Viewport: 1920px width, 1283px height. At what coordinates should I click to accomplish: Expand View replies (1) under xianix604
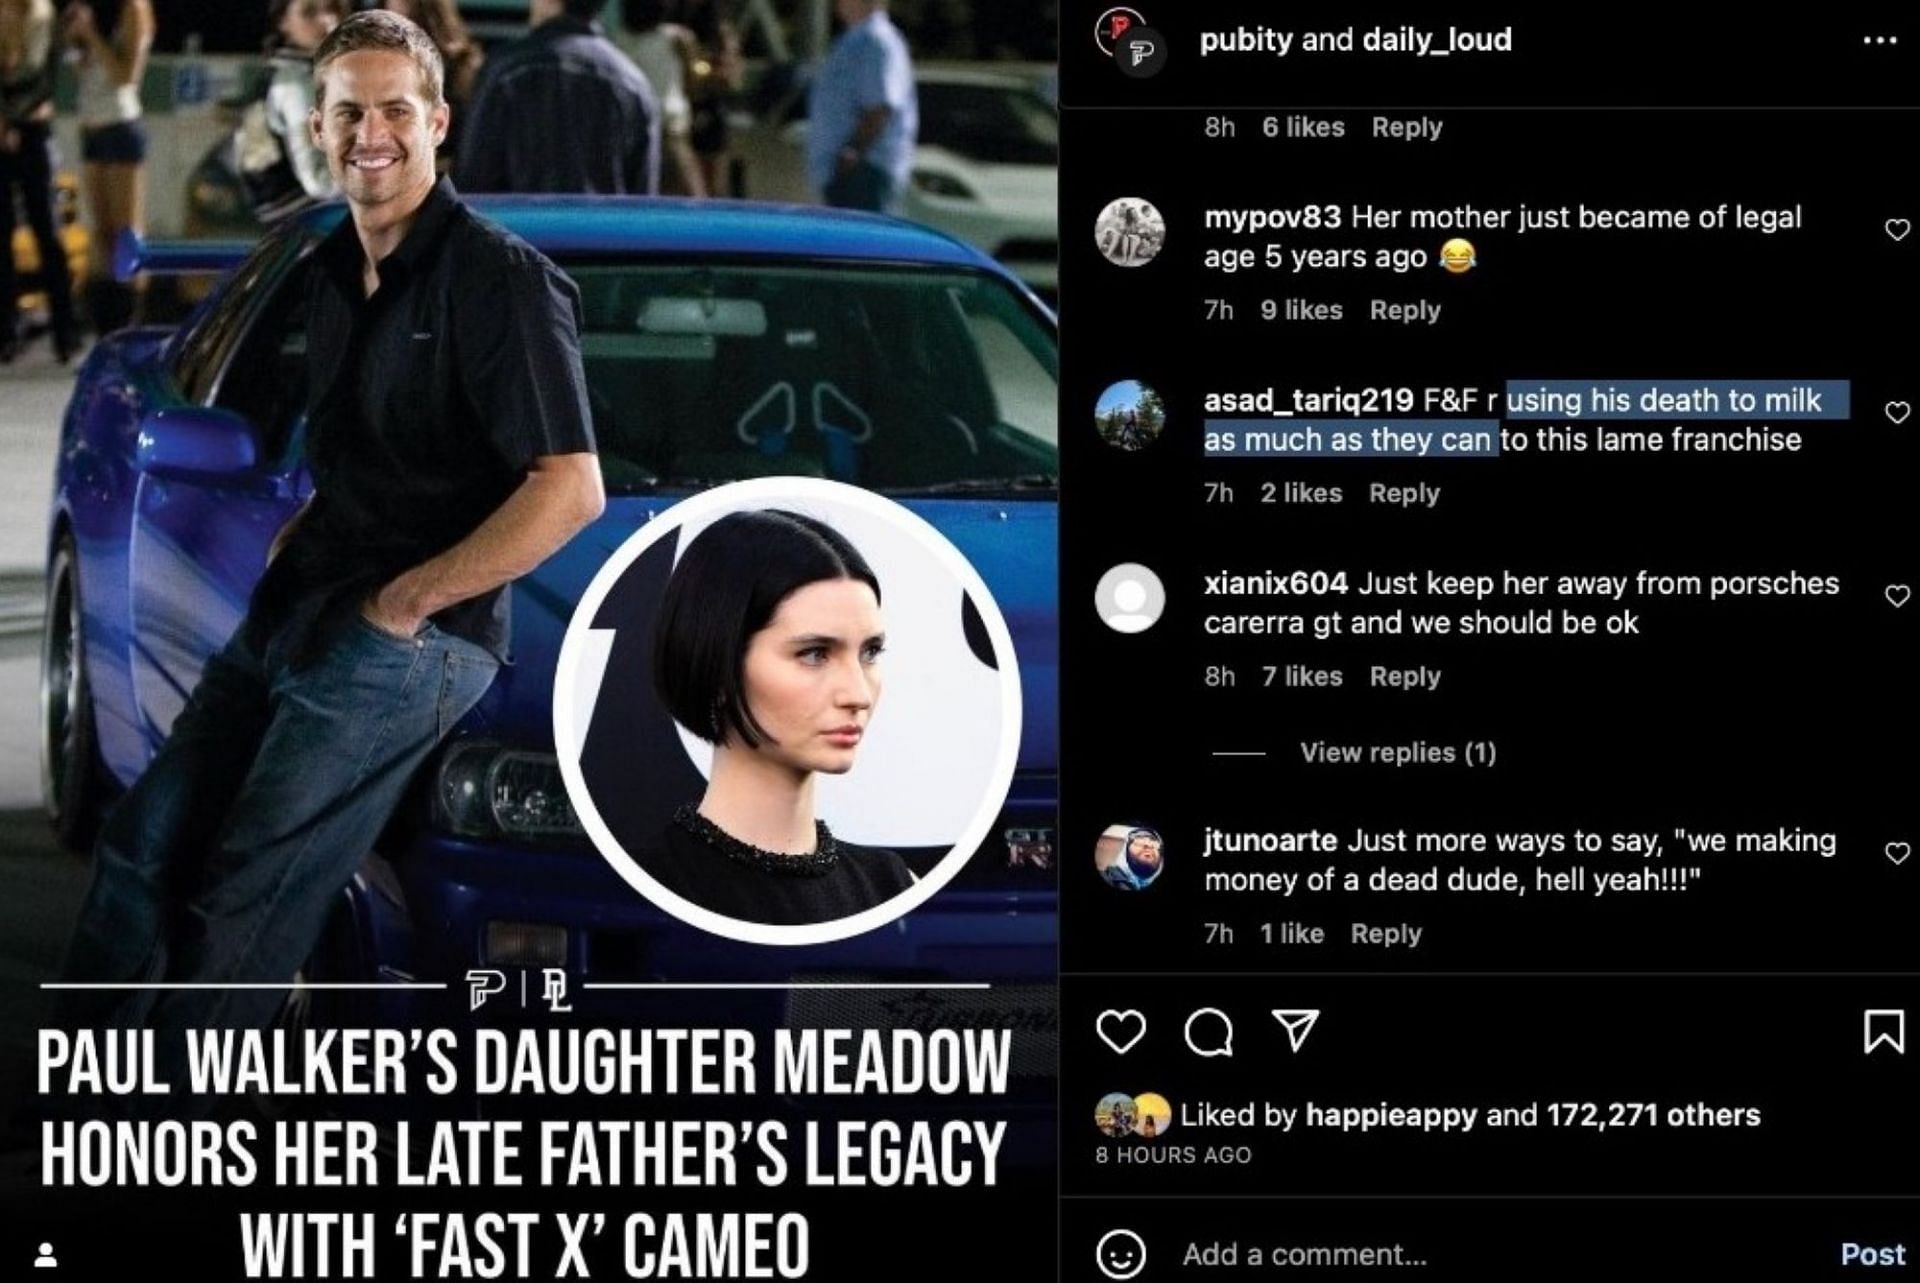coord(1397,752)
